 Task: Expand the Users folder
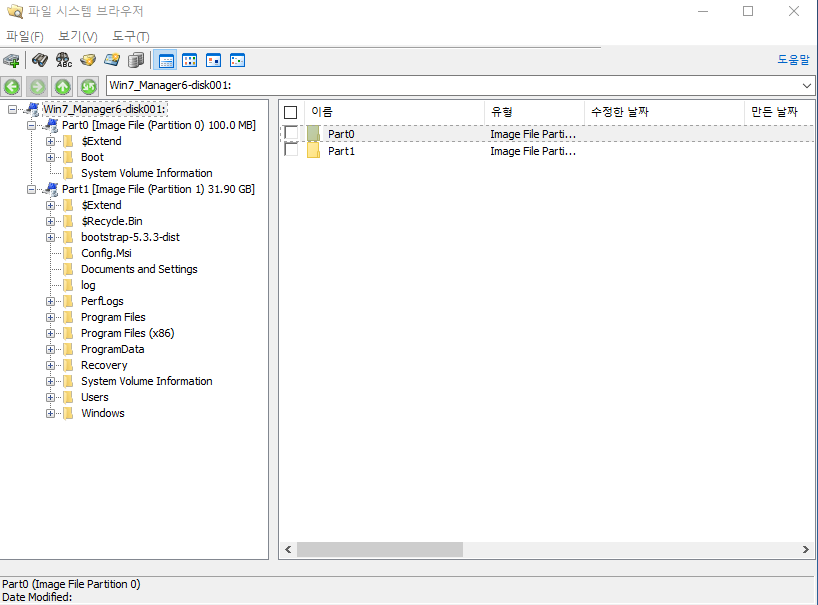tap(50, 398)
